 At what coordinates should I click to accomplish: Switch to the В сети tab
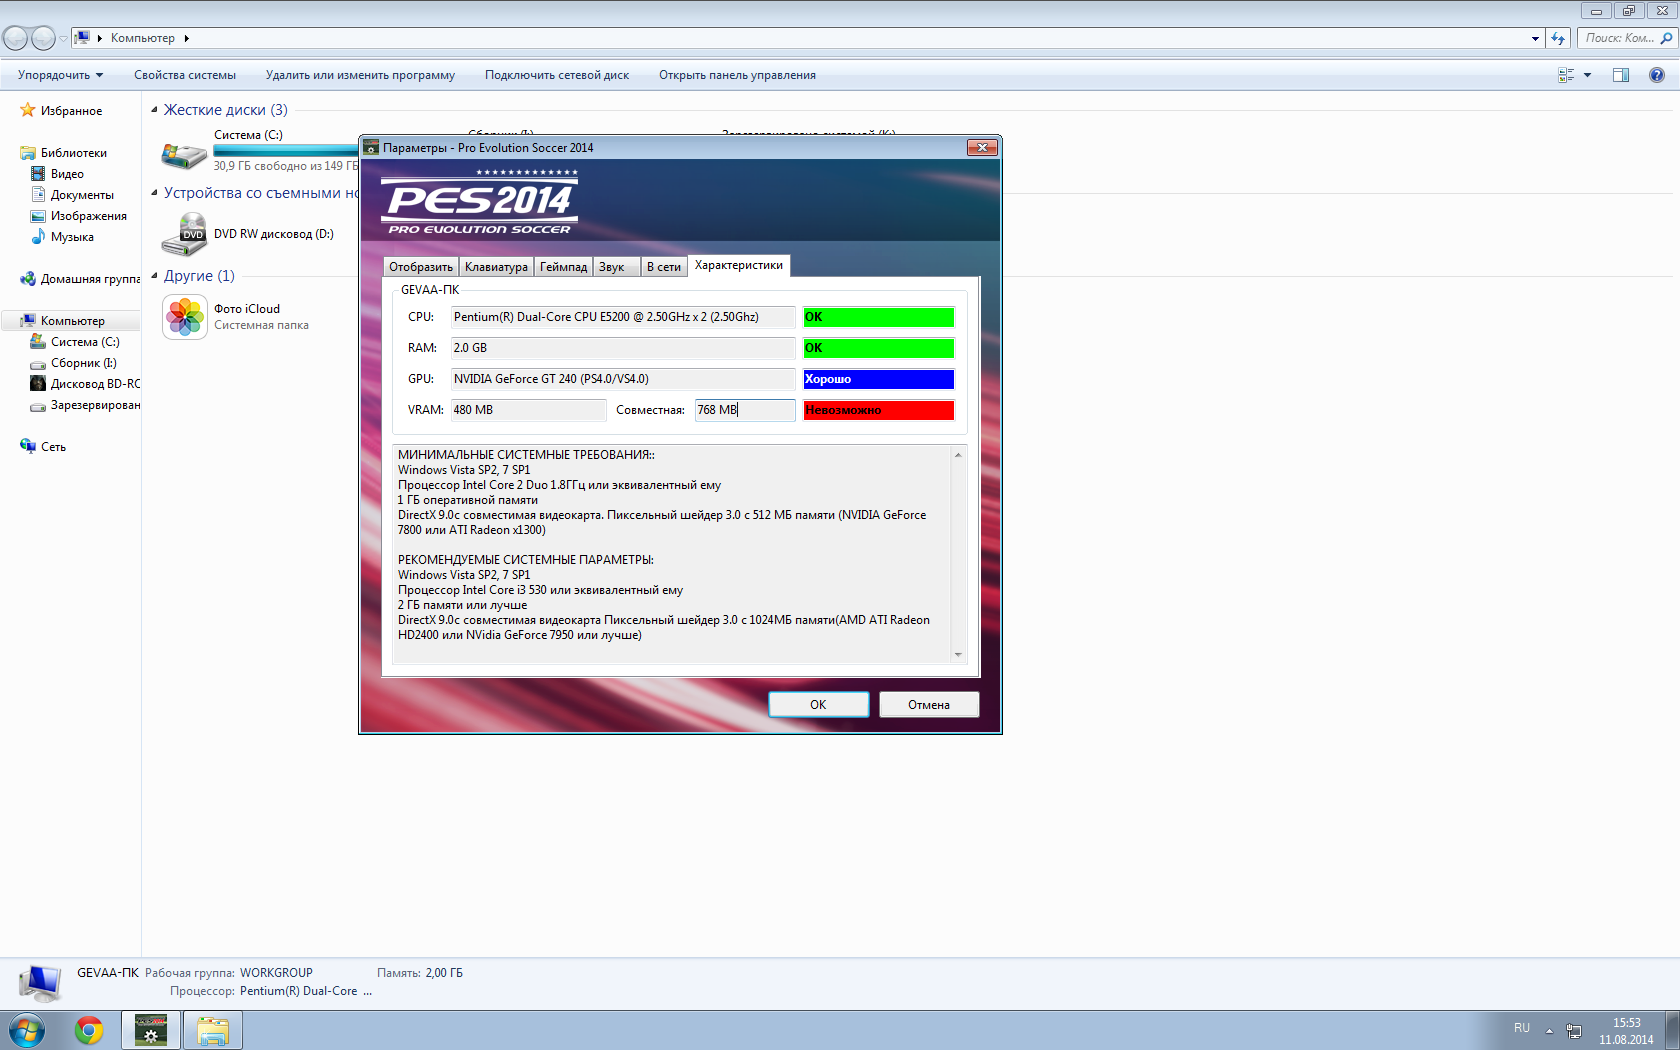pyautogui.click(x=663, y=267)
